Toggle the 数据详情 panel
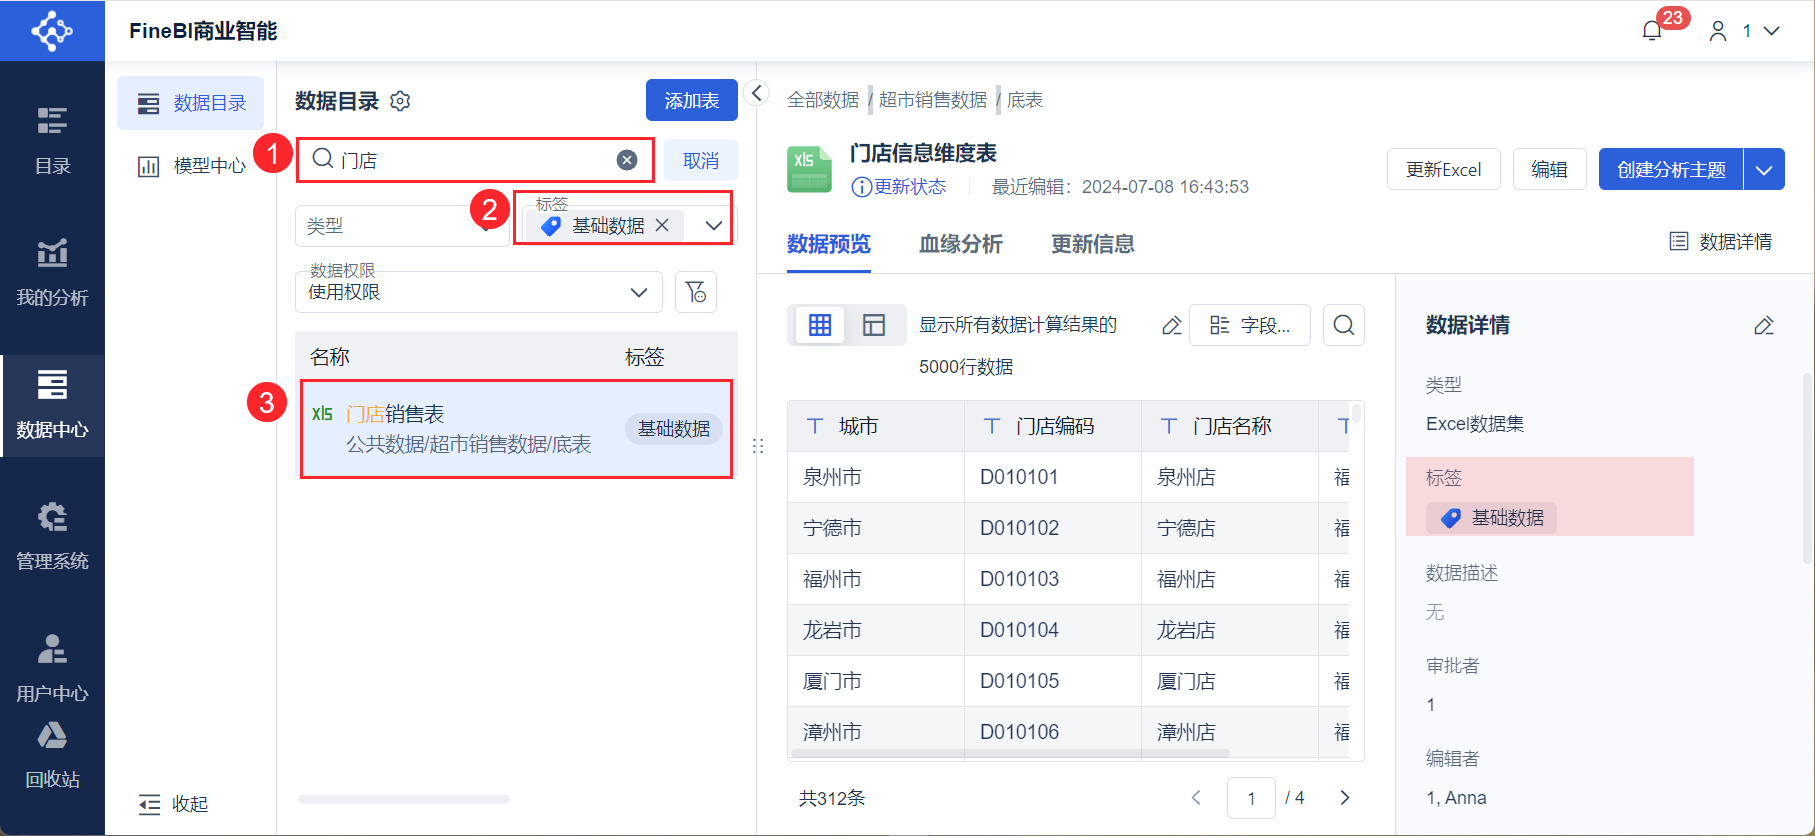This screenshot has width=1815, height=836. tap(1721, 242)
